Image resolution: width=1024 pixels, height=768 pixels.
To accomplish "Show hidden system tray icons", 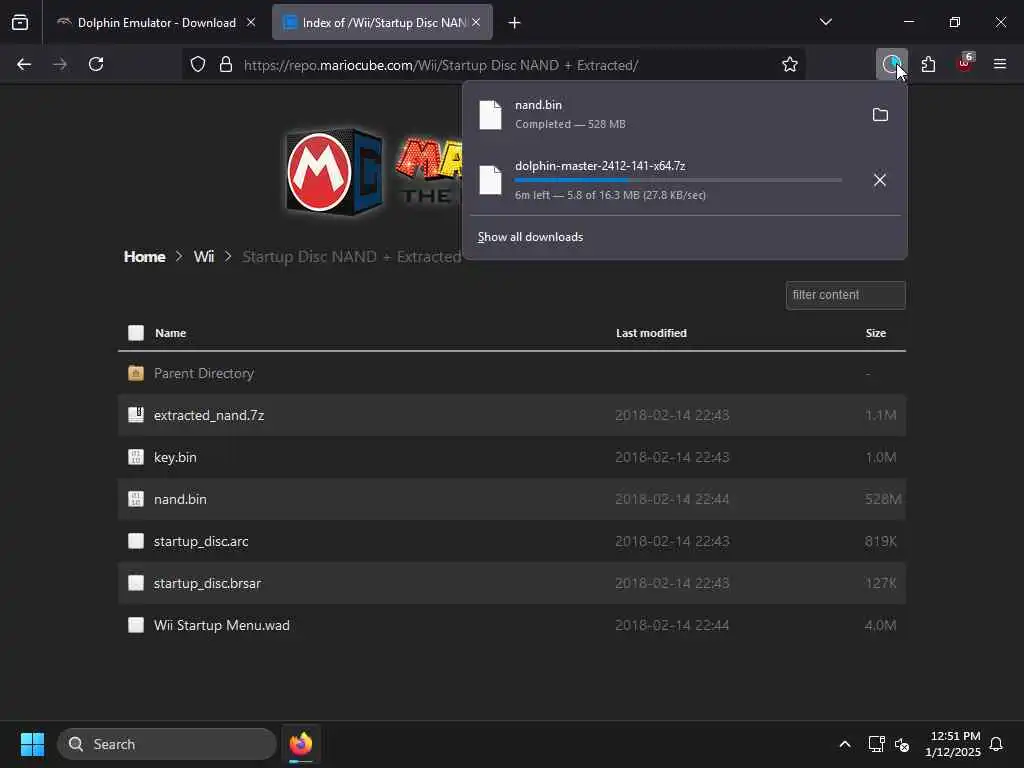I will [x=844, y=744].
